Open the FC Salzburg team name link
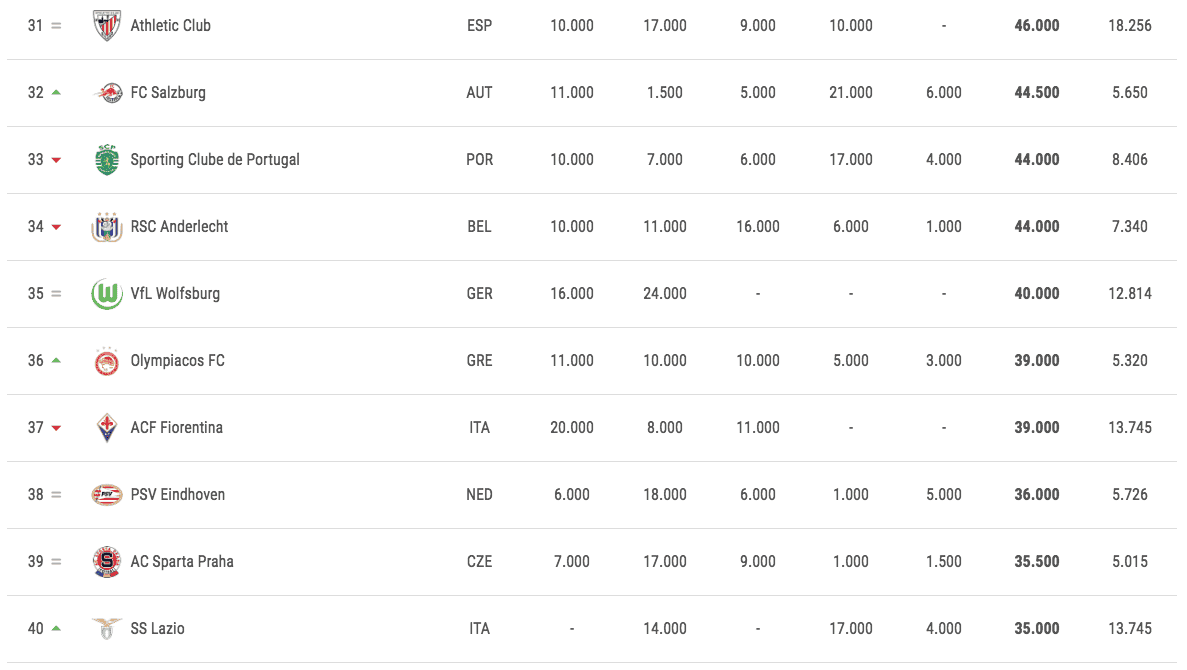The image size is (1187, 670). (x=168, y=92)
